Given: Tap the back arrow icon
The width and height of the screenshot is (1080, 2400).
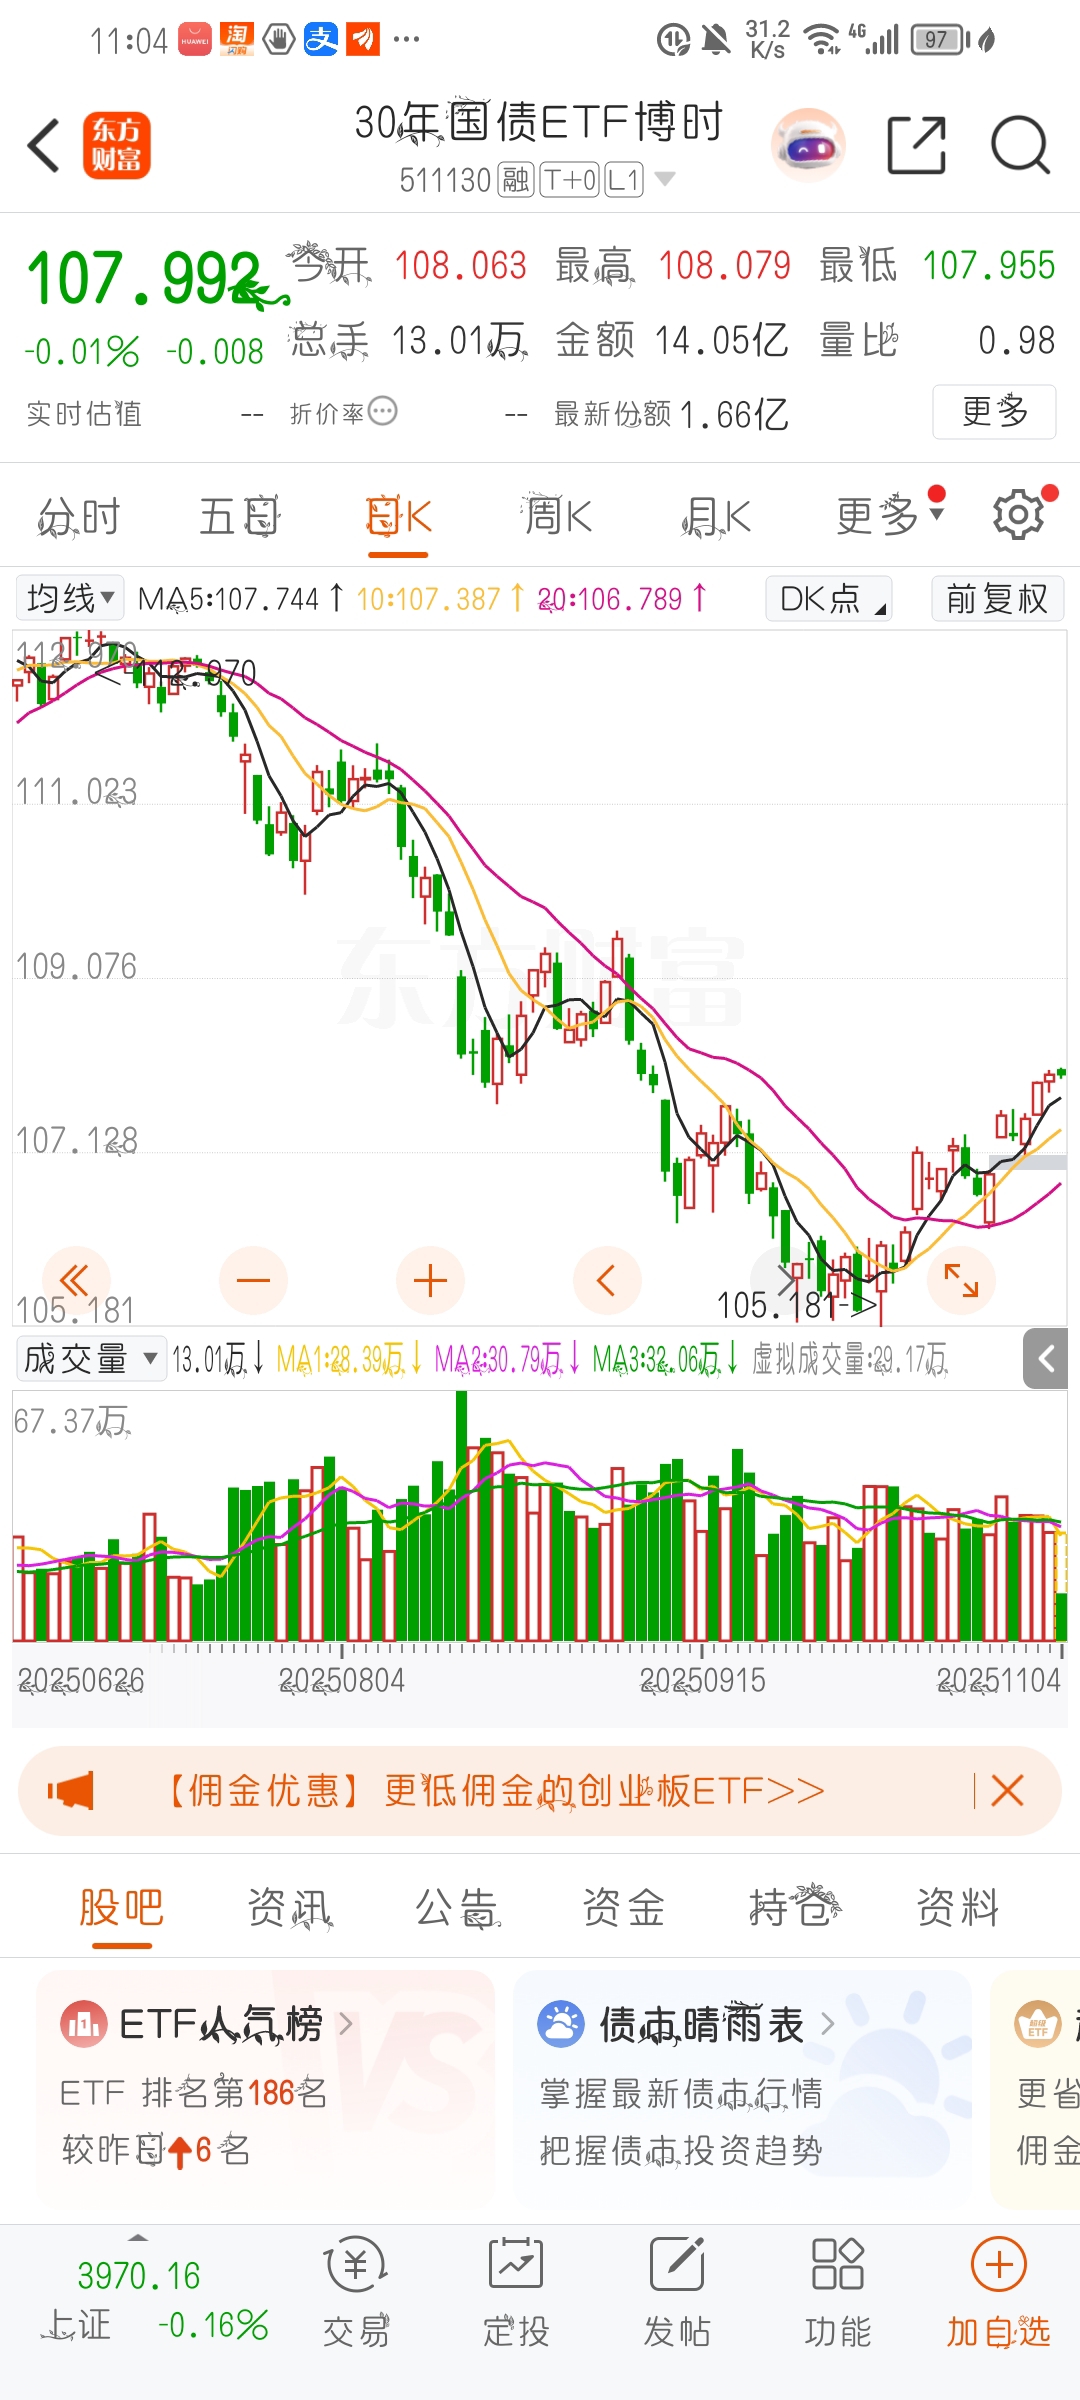Looking at the screenshot, I should (44, 146).
